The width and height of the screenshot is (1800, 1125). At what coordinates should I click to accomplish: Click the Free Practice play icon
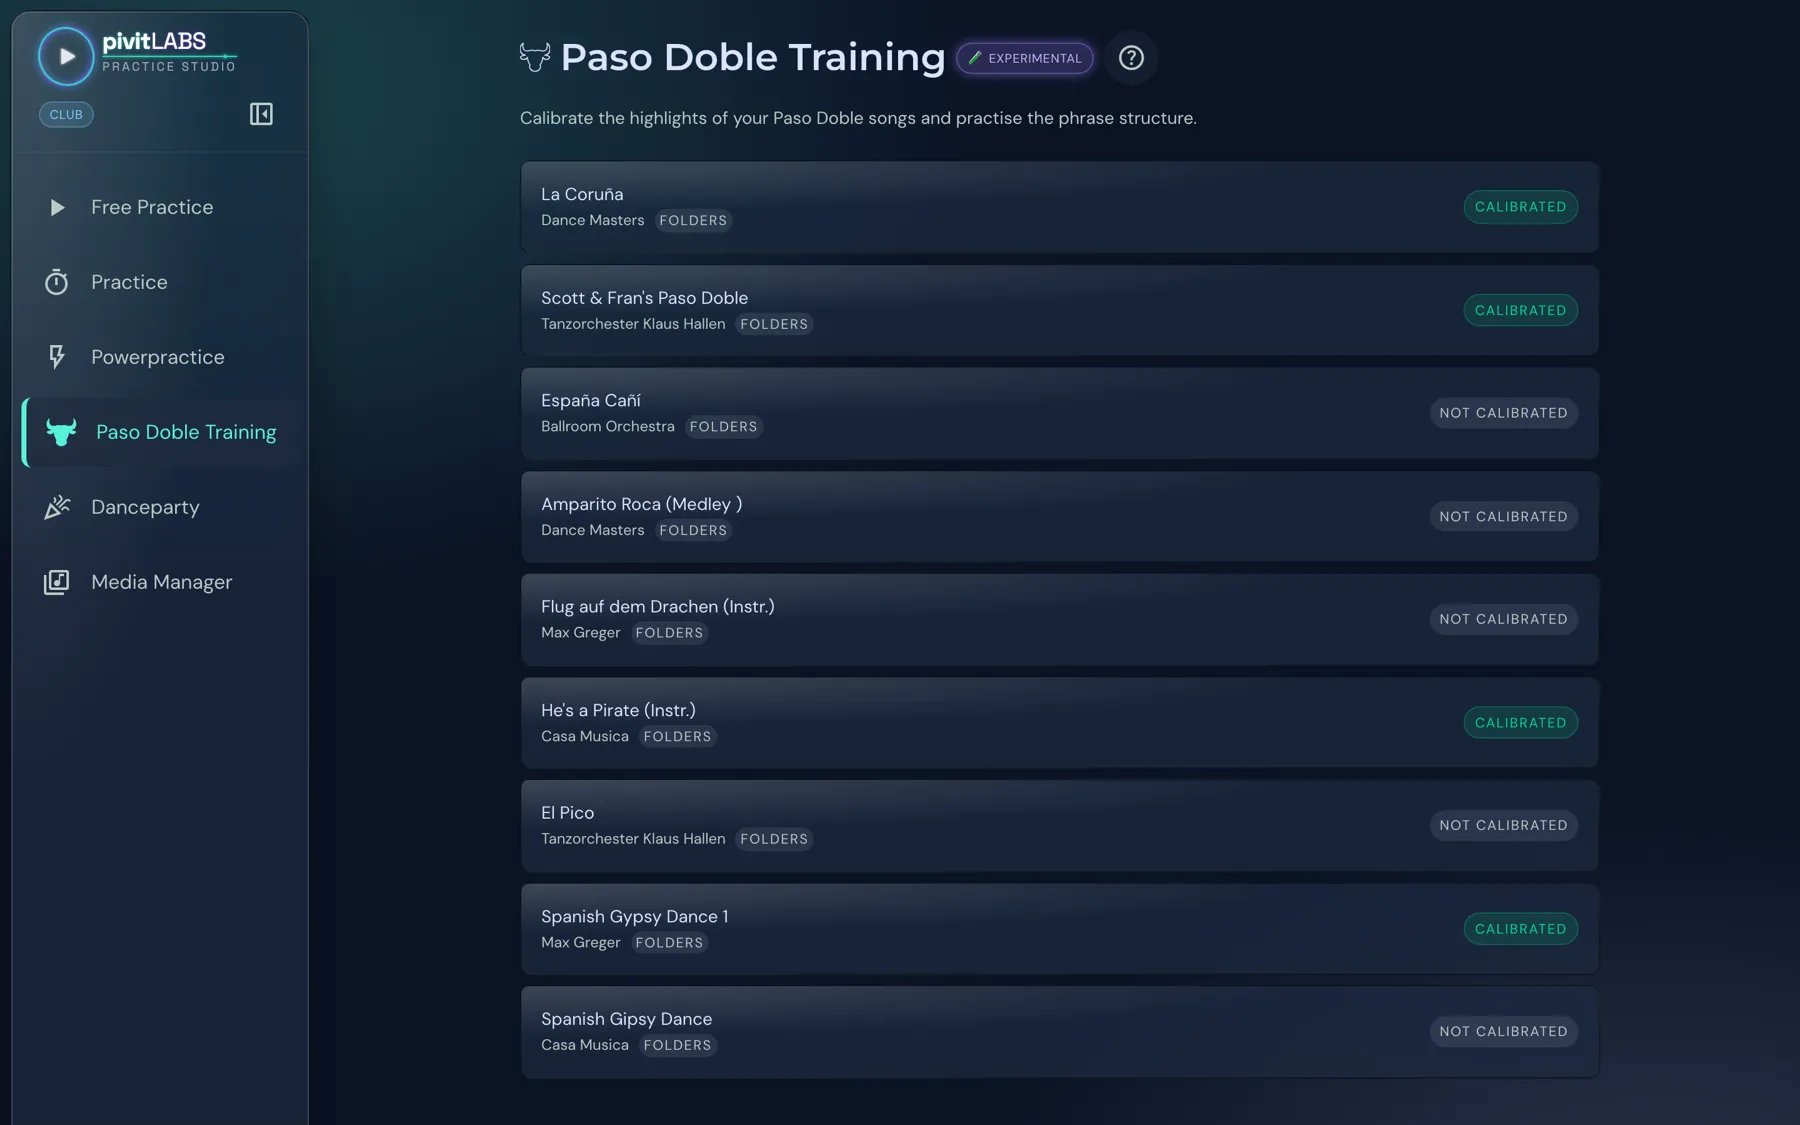57,207
